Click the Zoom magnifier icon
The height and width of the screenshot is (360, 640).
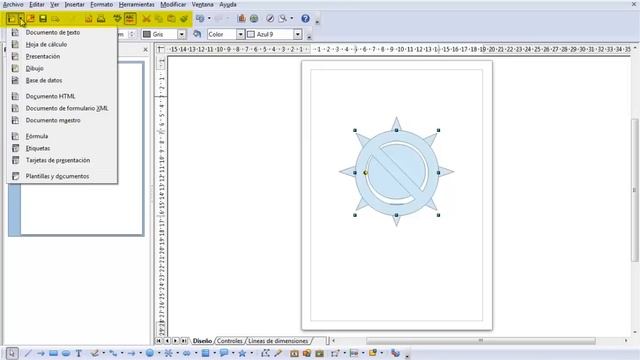pos(282,18)
